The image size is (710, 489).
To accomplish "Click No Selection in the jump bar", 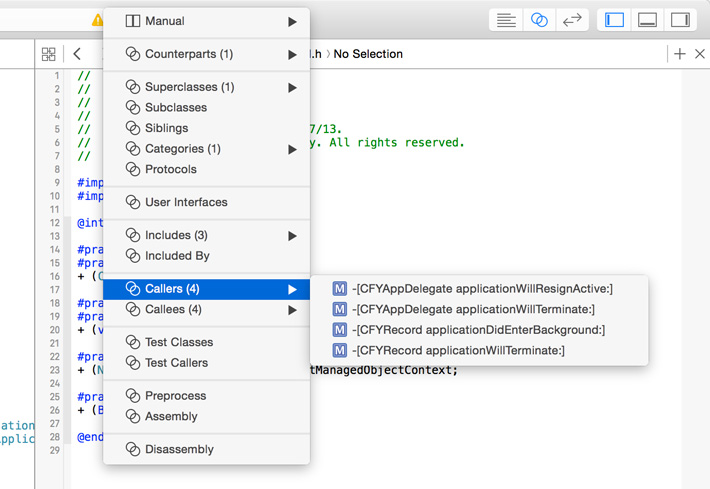I will (368, 54).
